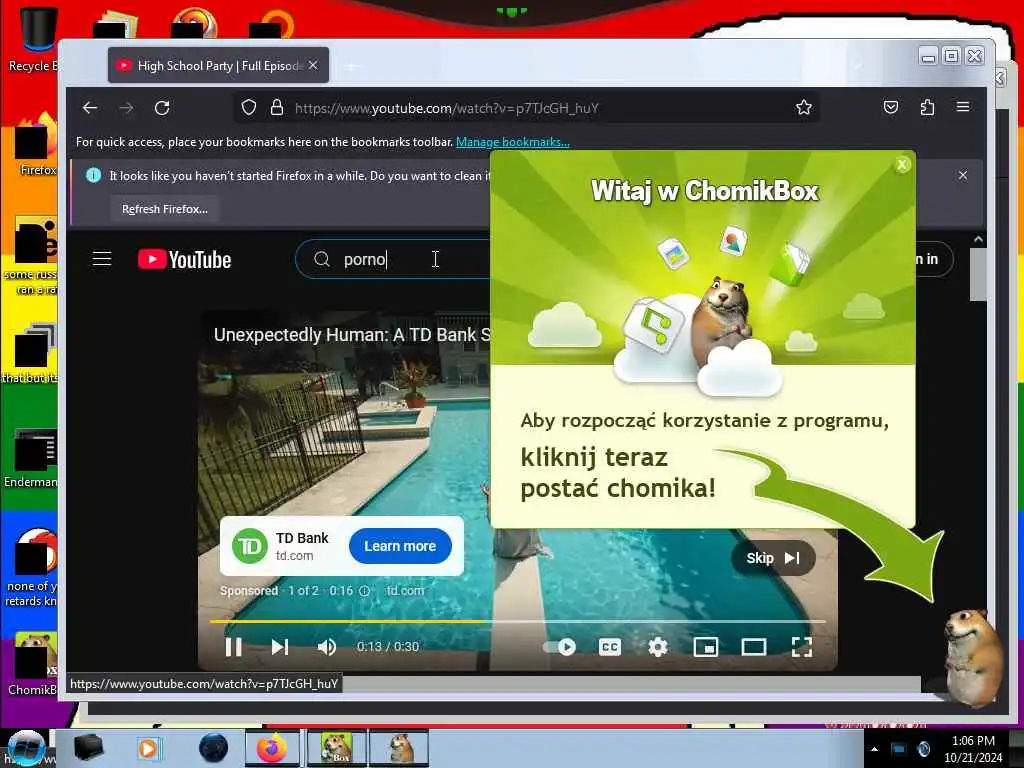Open the Firefox desktop shortcut
The width and height of the screenshot is (1024, 768).
(36, 144)
